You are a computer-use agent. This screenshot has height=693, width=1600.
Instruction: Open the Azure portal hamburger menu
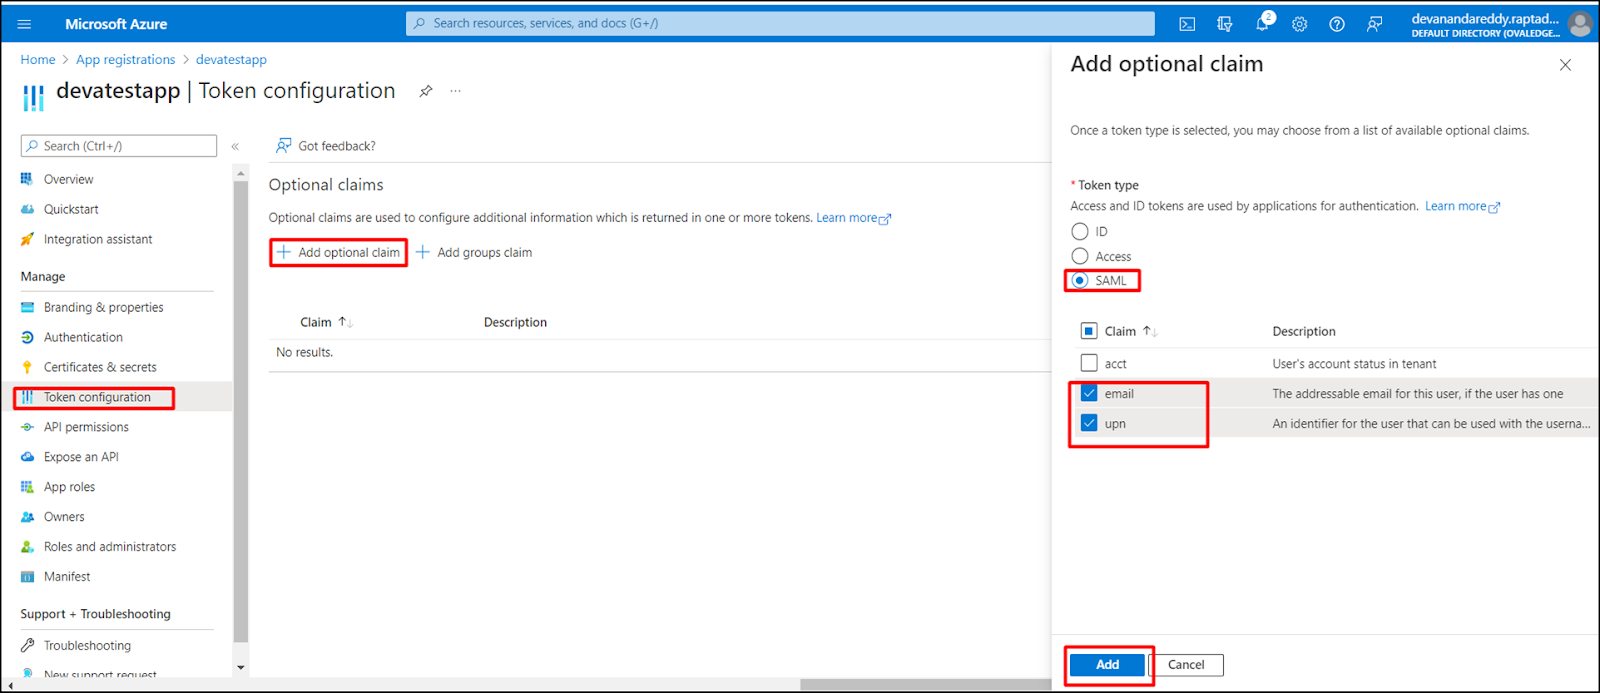coord(24,24)
